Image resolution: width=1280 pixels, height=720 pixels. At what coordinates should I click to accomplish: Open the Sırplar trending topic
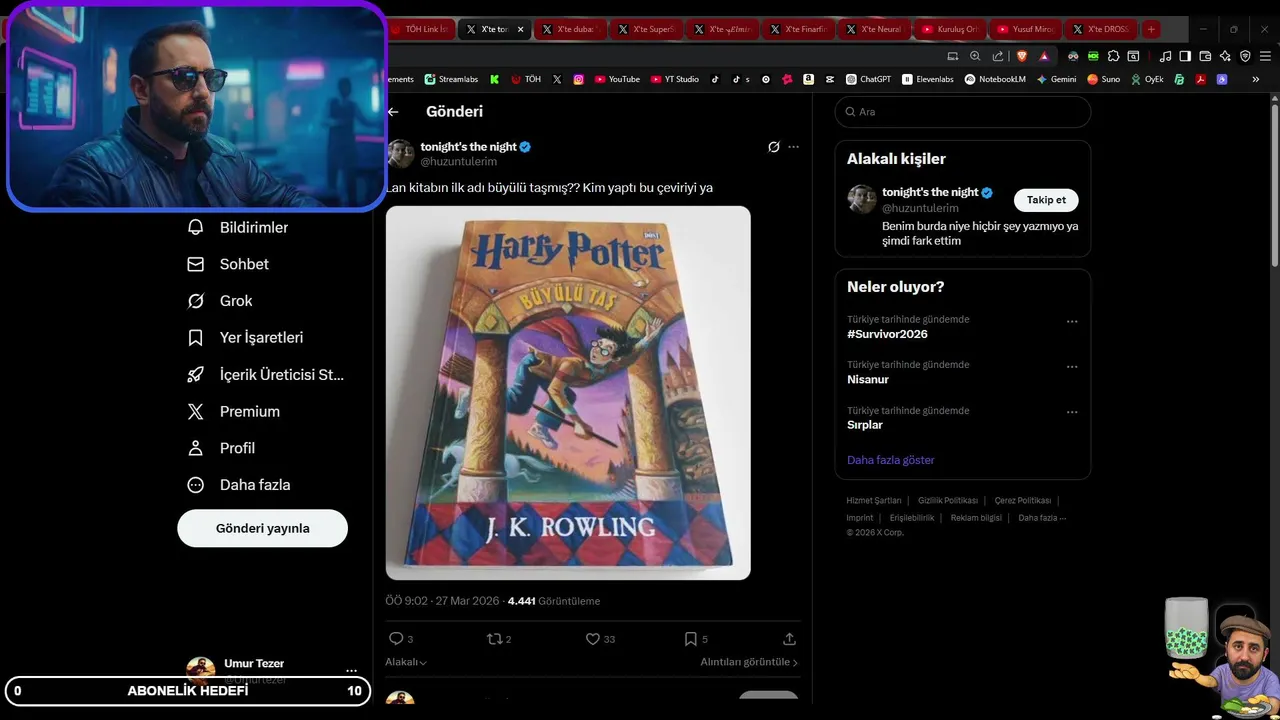tap(865, 425)
